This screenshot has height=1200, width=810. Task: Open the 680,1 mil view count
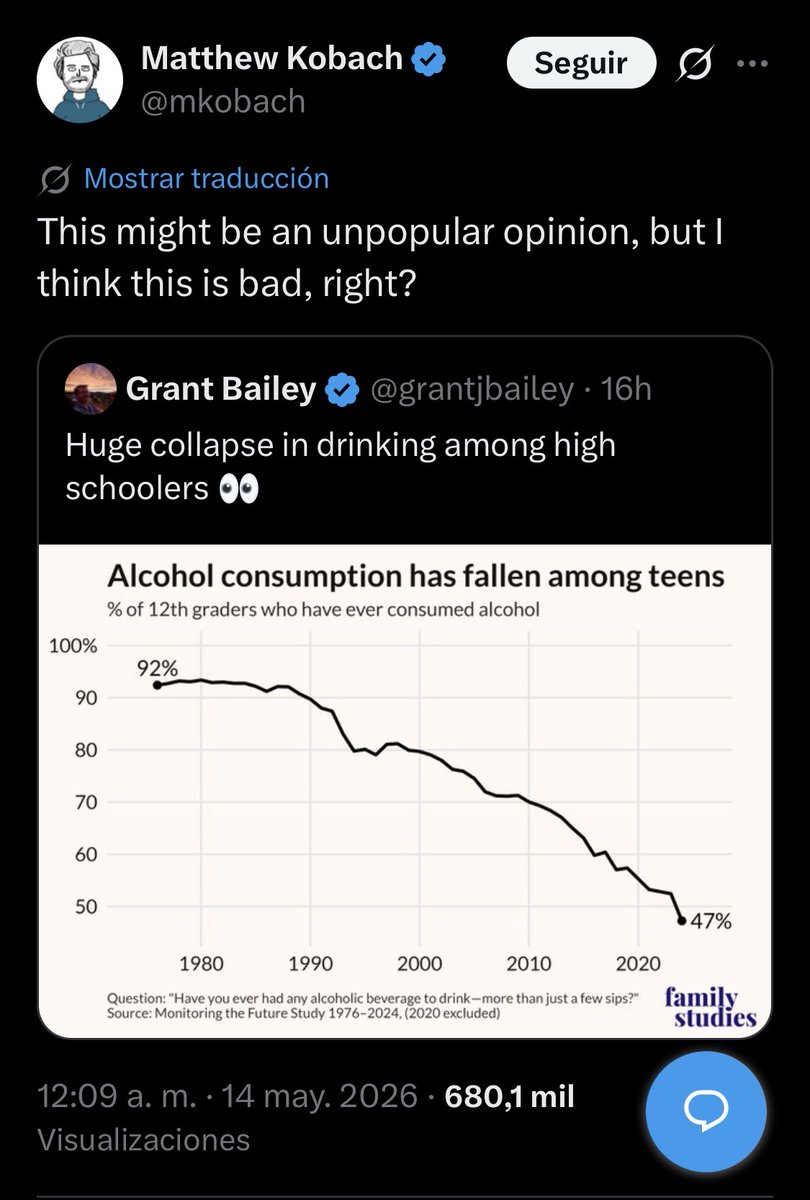tap(510, 1096)
